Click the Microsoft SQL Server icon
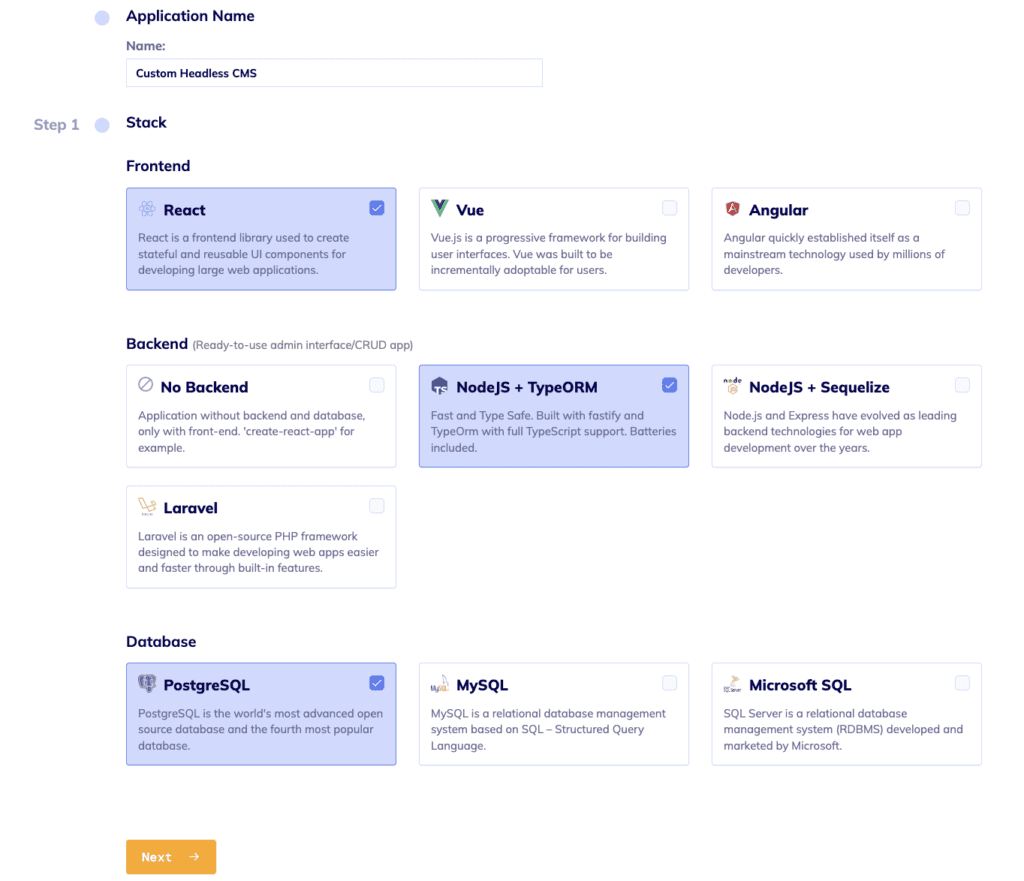Image resolution: width=1024 pixels, height=881 pixels. coord(732,684)
